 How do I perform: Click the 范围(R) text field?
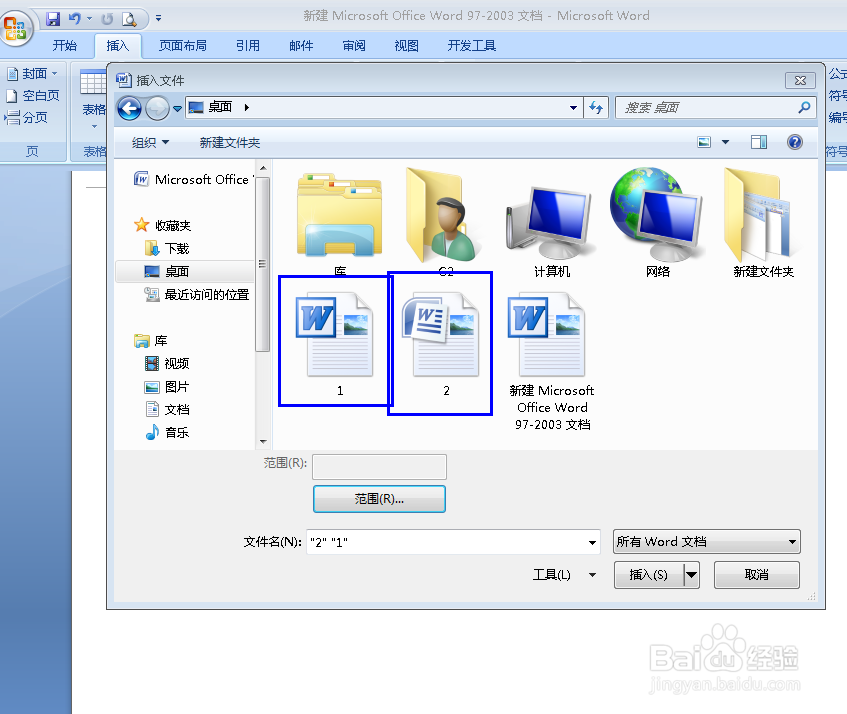pyautogui.click(x=379, y=467)
